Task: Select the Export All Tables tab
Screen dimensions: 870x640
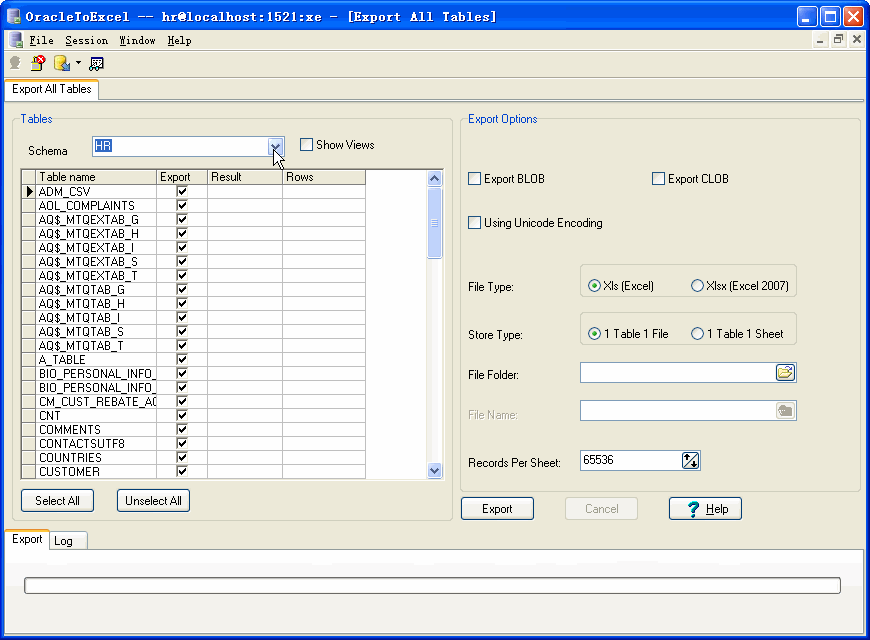Action: coord(52,89)
